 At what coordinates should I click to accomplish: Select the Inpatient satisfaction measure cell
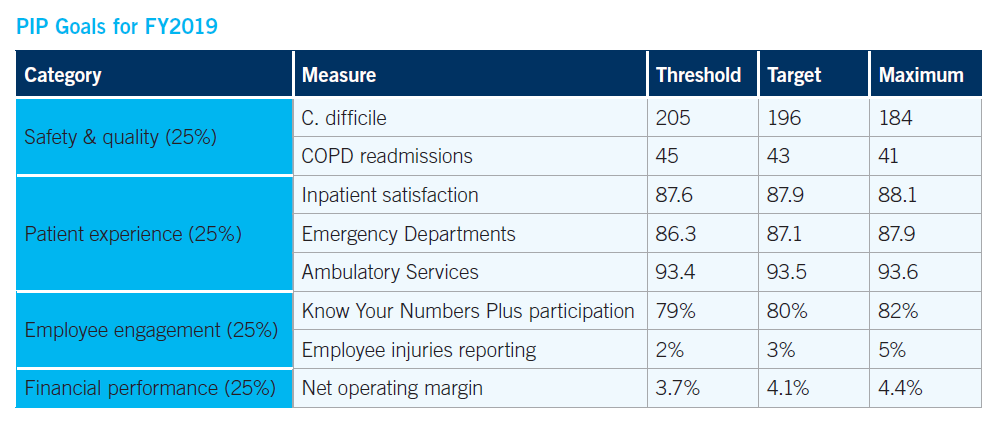tap(390, 195)
